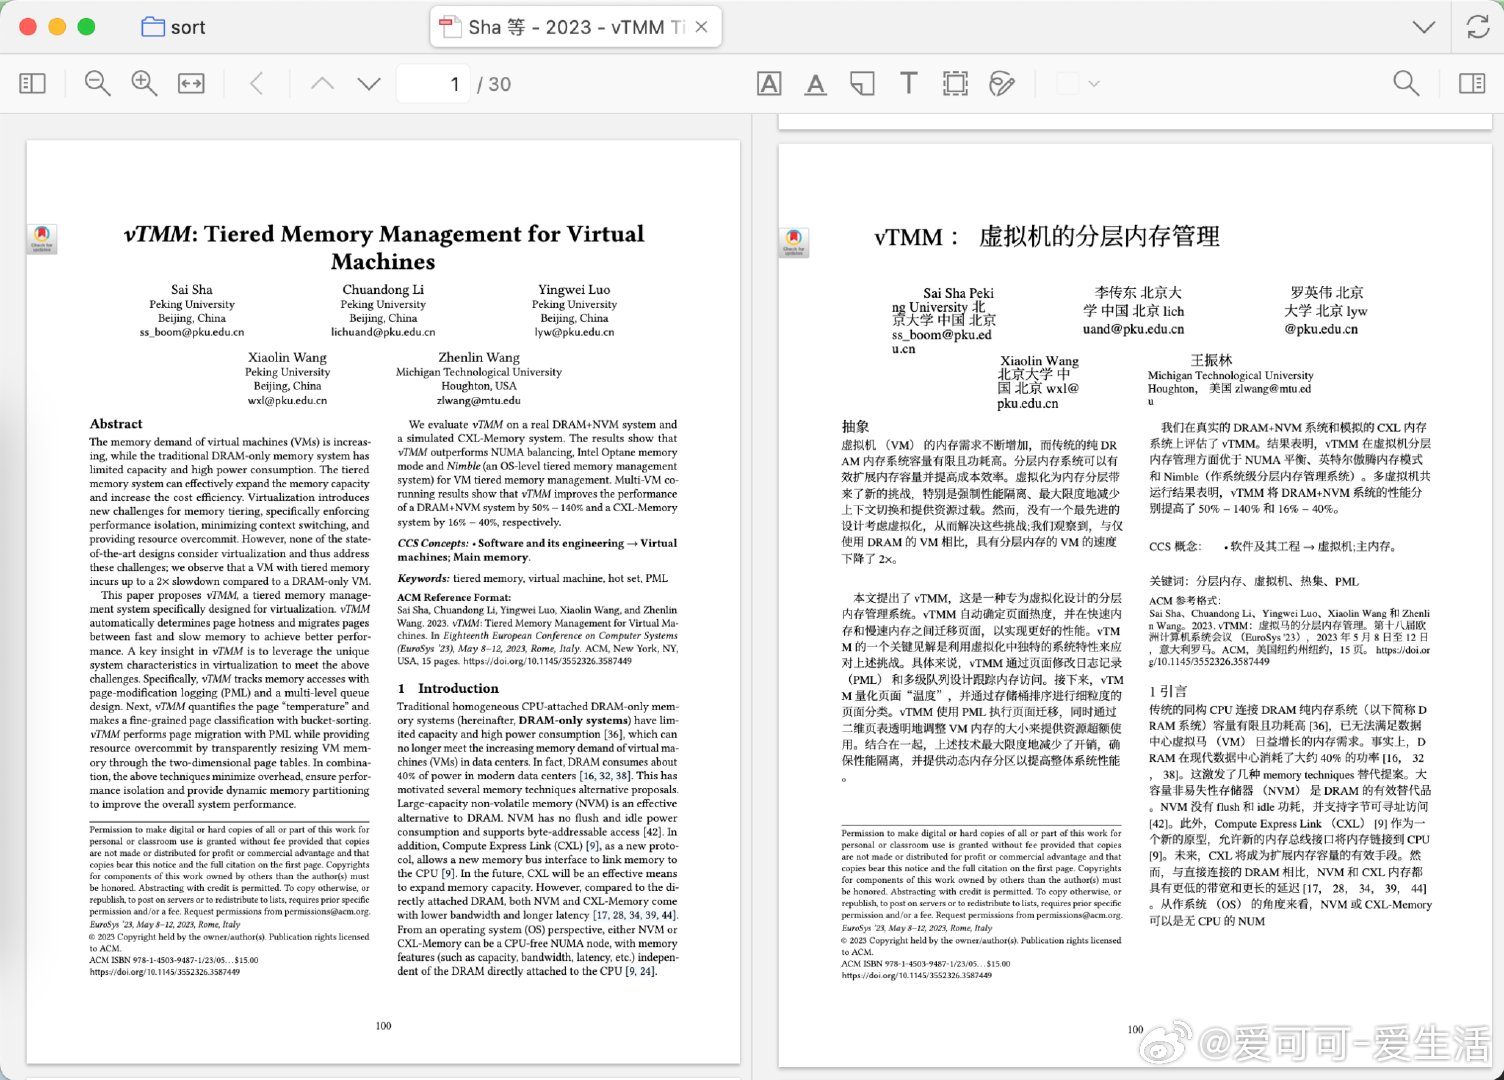Image resolution: width=1504 pixels, height=1080 pixels.
Task: Click citation [16, 32, 38] in Introduction
Action: 605,776
